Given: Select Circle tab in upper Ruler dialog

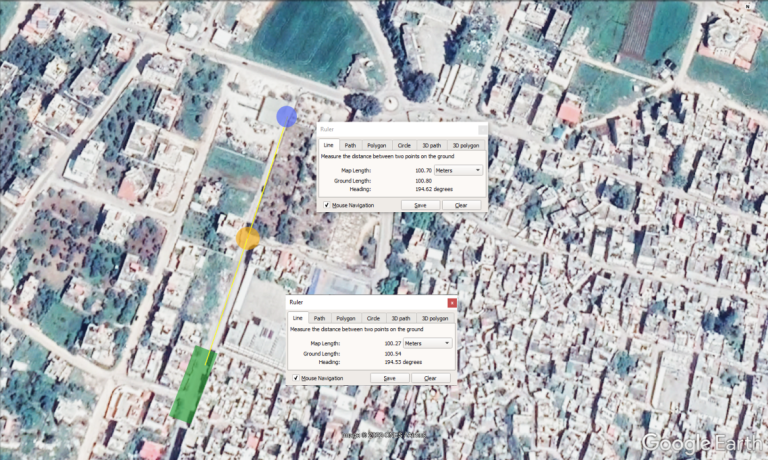Looking at the screenshot, I should (x=404, y=145).
